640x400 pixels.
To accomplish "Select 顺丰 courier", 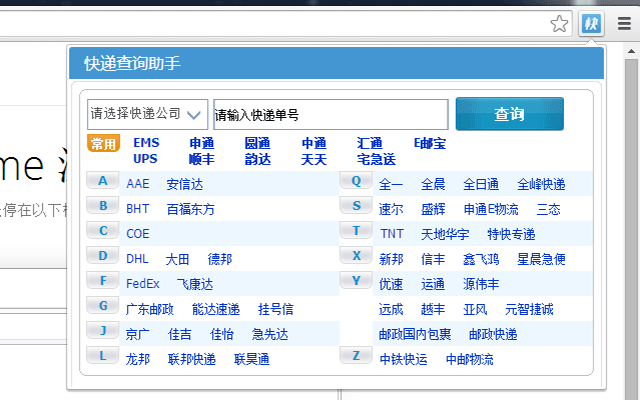I will [202, 159].
